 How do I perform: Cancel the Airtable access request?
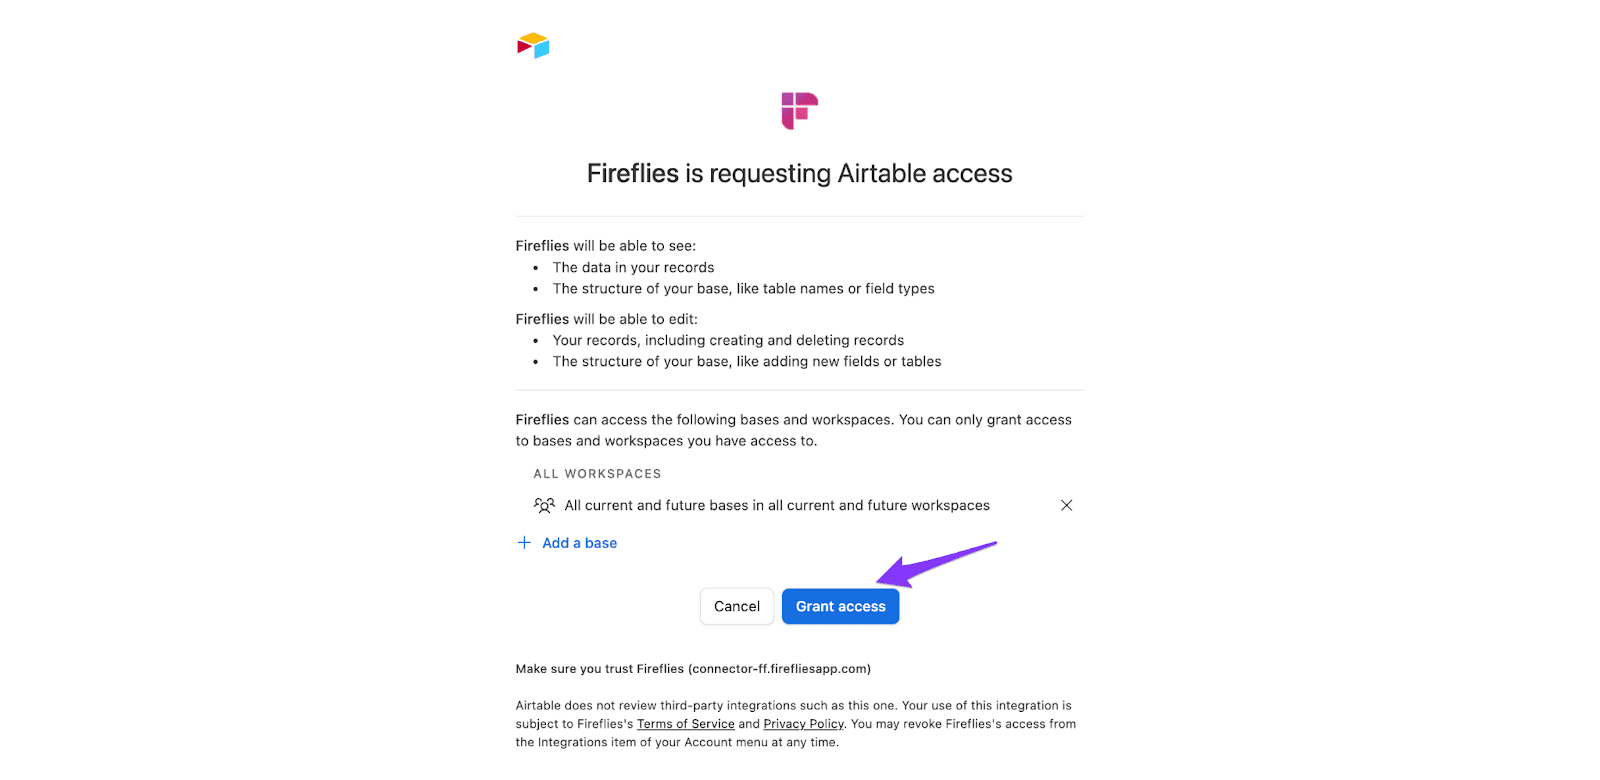[737, 606]
